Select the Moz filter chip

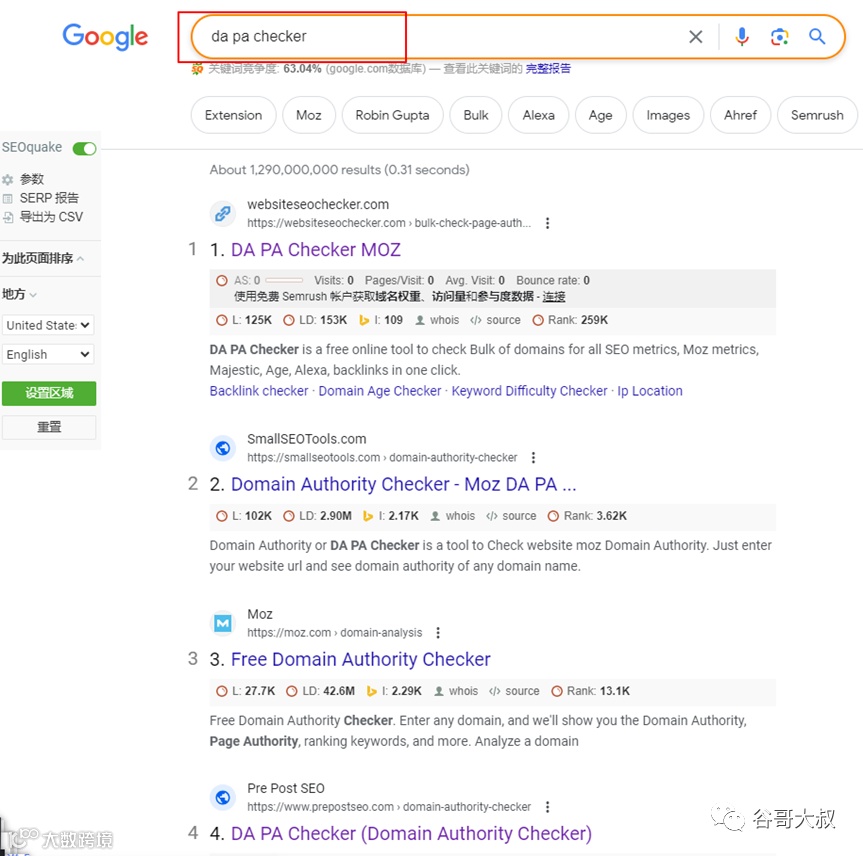pos(309,115)
